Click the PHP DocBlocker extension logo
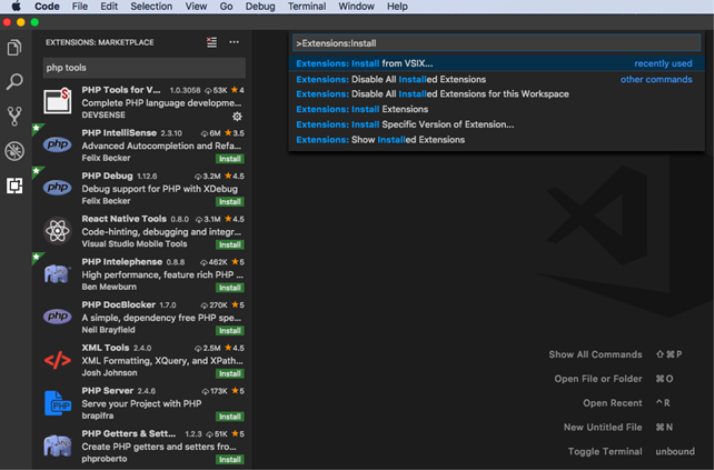The image size is (714, 470). pyautogui.click(x=57, y=316)
